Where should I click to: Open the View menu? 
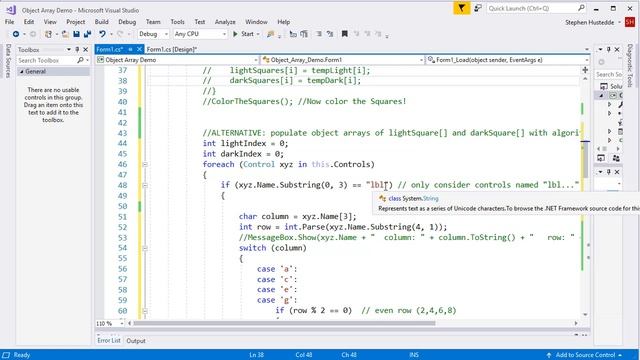[50, 22]
